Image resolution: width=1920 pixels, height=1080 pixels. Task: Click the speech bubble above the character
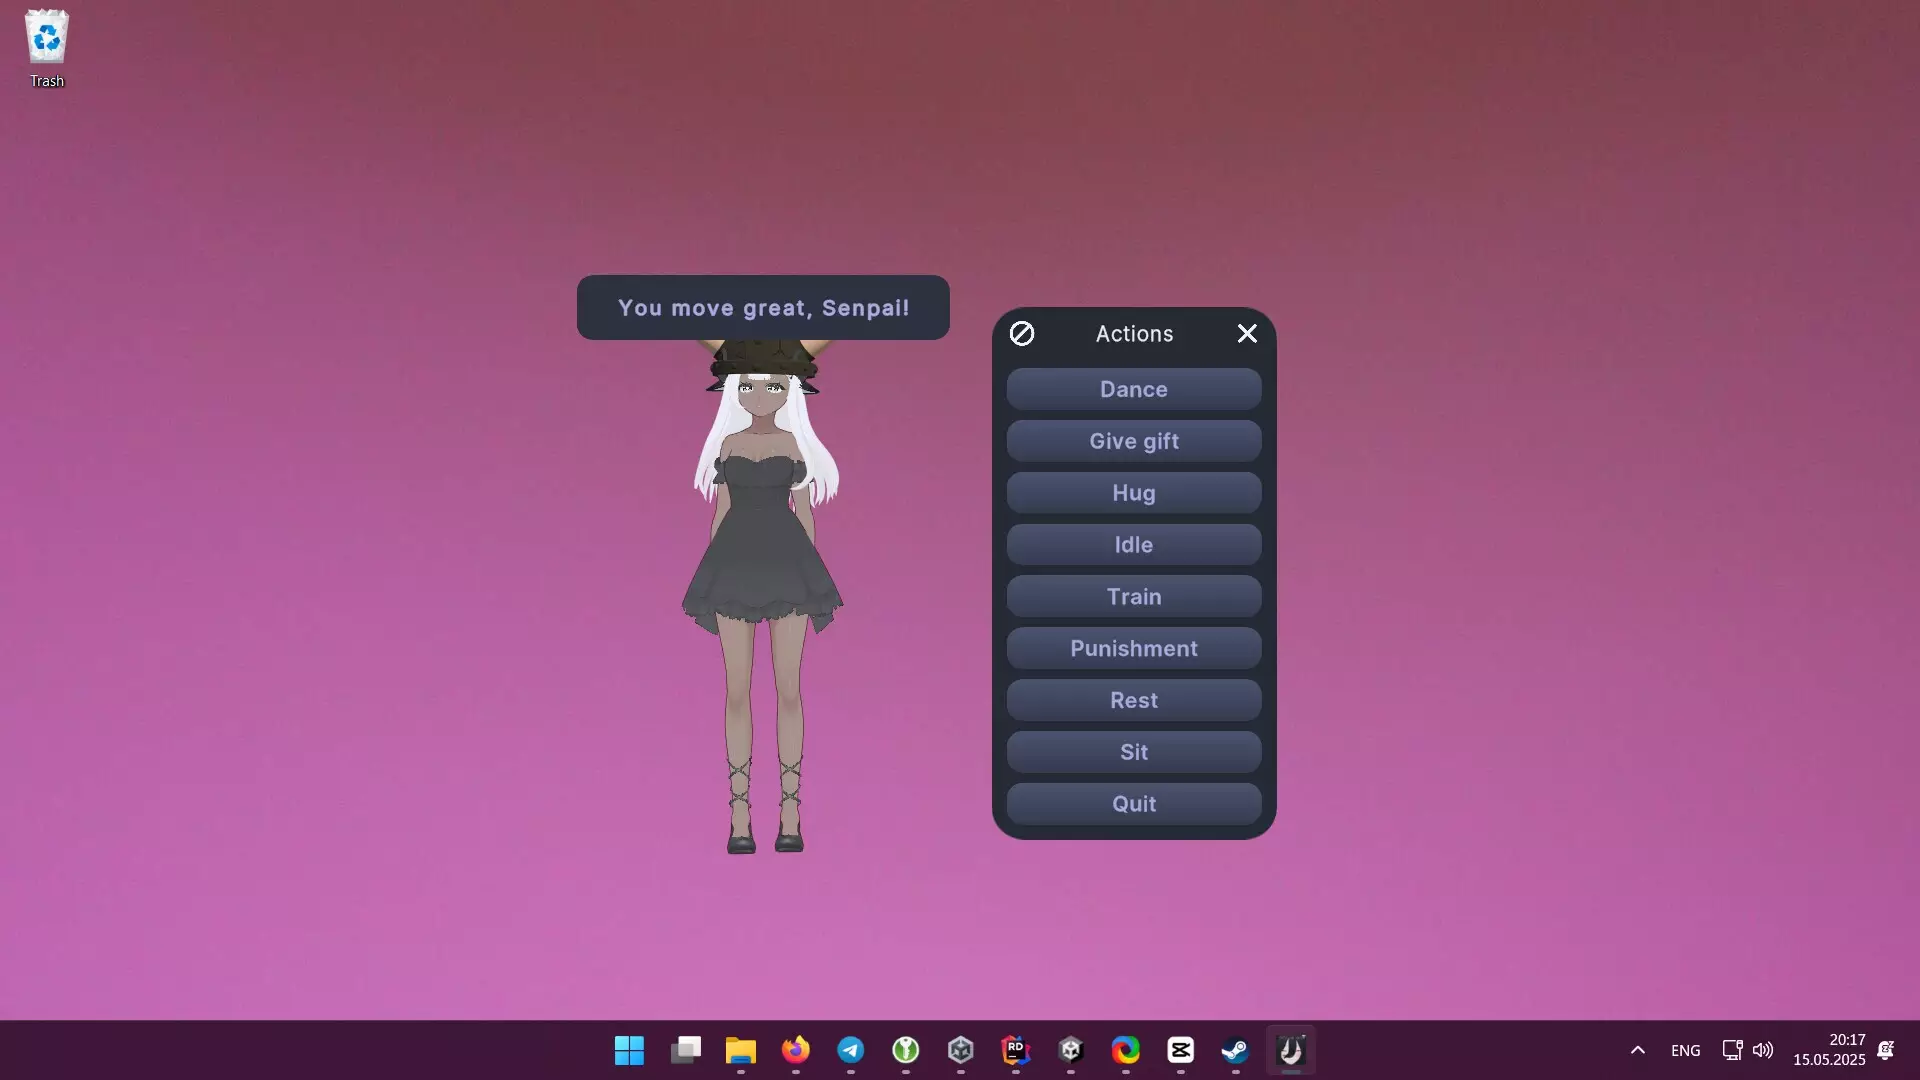[x=763, y=308]
